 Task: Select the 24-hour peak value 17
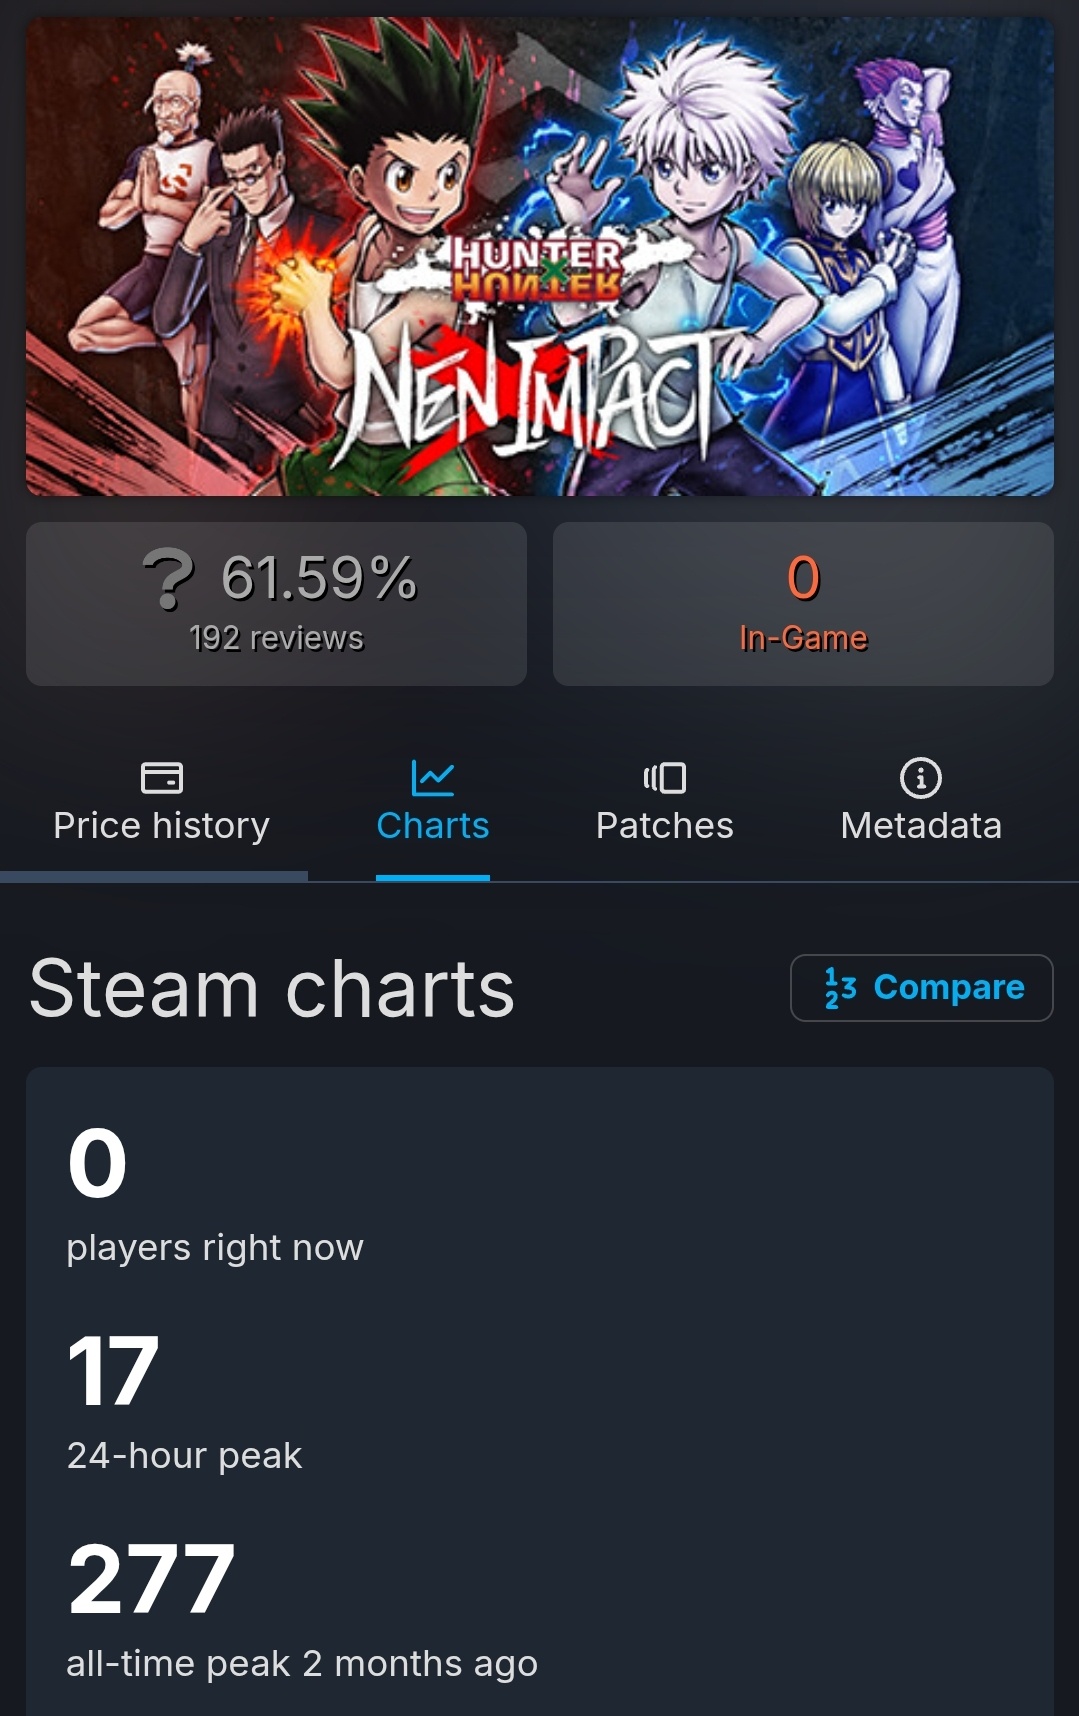pos(113,1372)
